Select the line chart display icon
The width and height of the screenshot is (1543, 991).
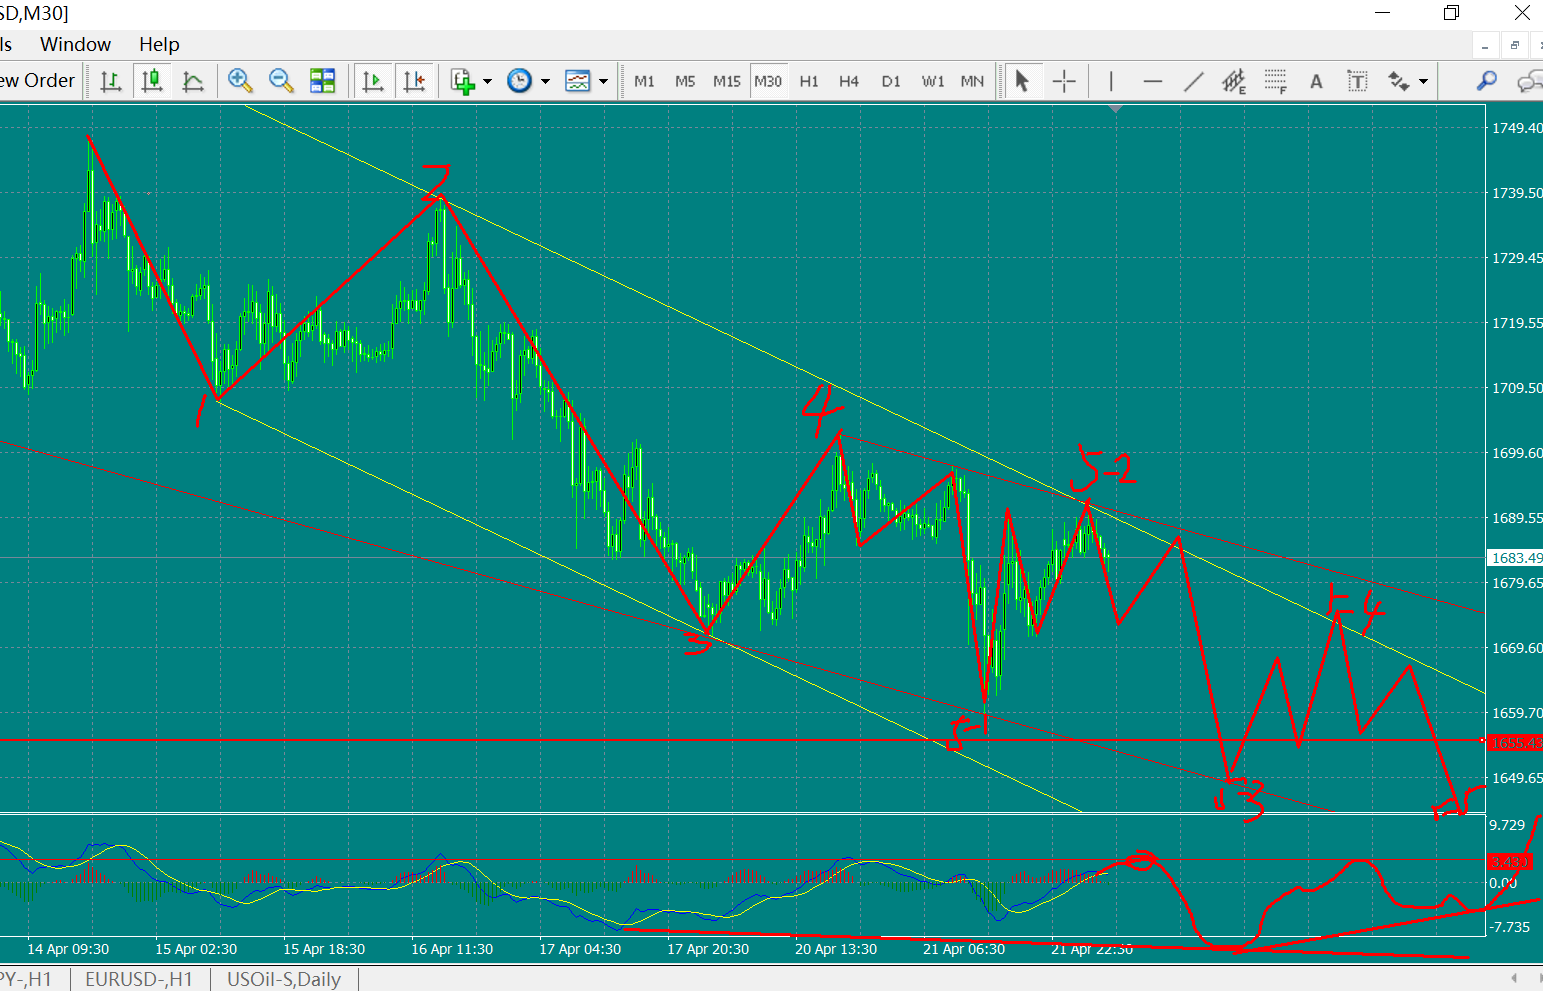193,81
